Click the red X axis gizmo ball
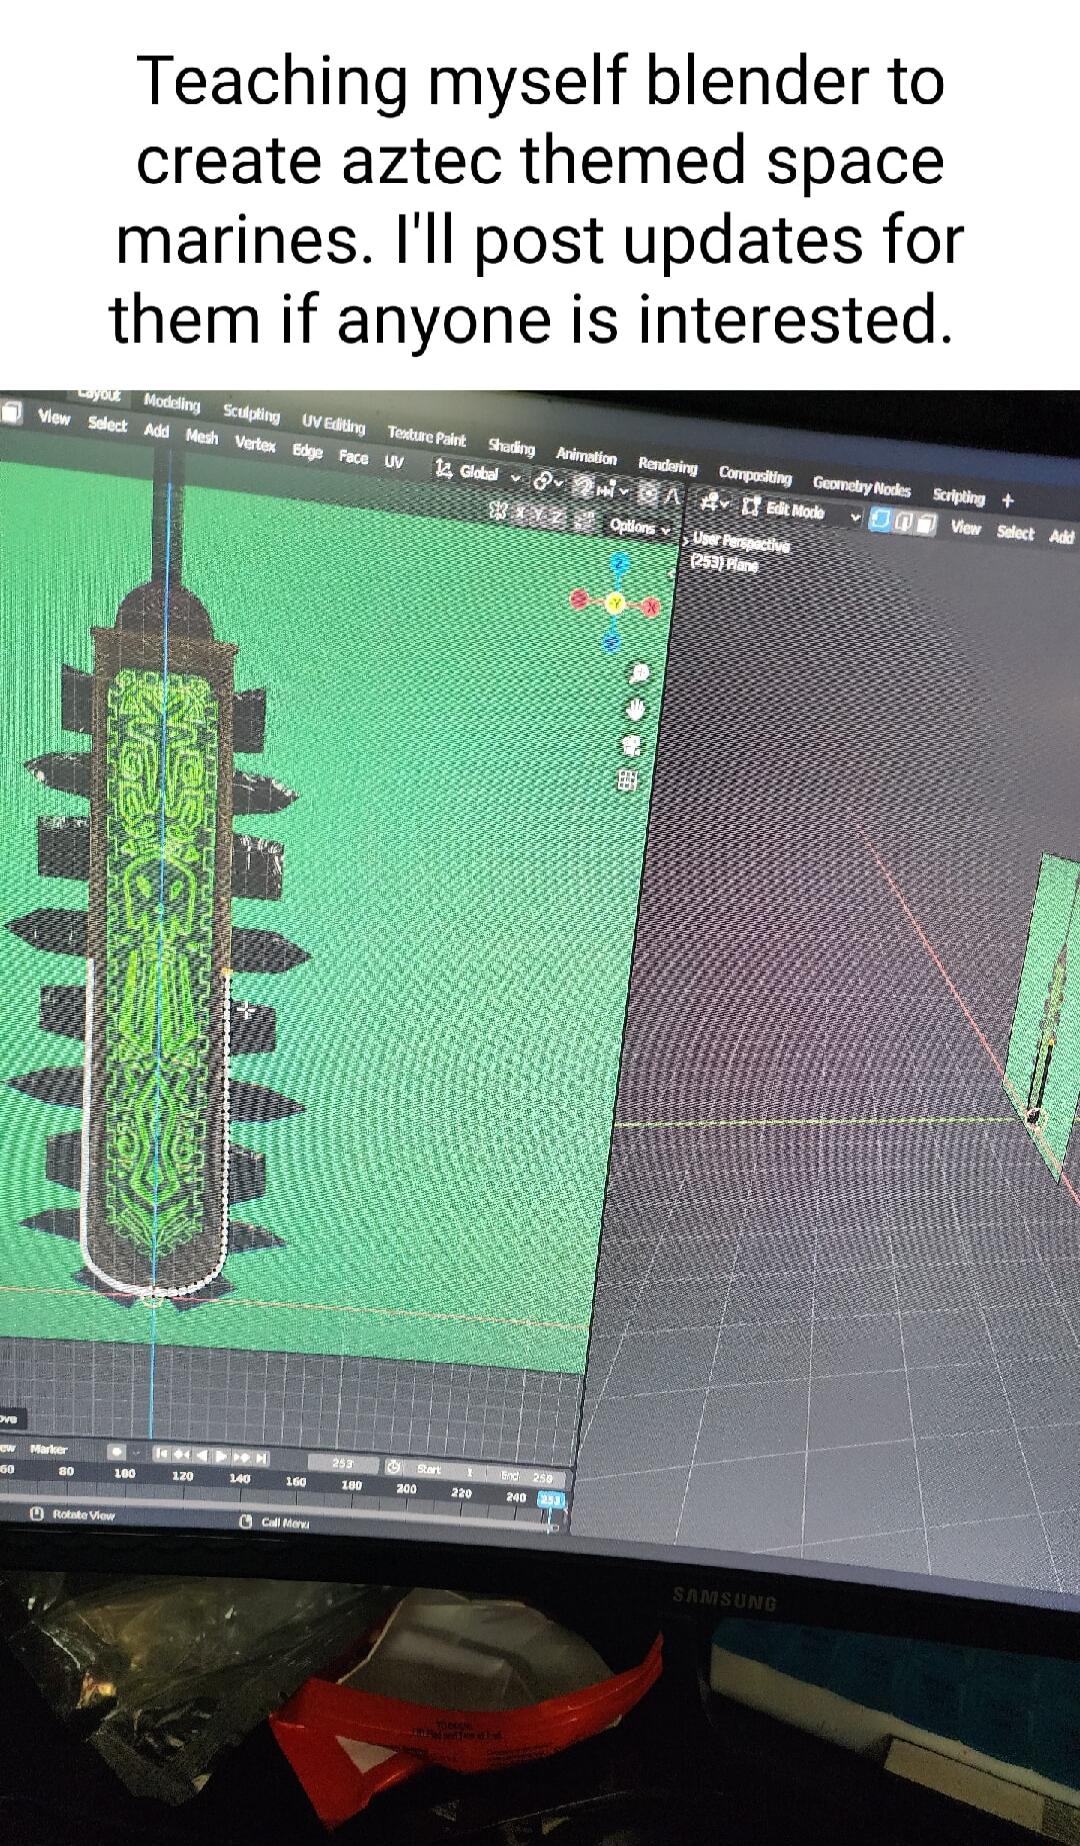The height and width of the screenshot is (1846, 1080). 653,606
